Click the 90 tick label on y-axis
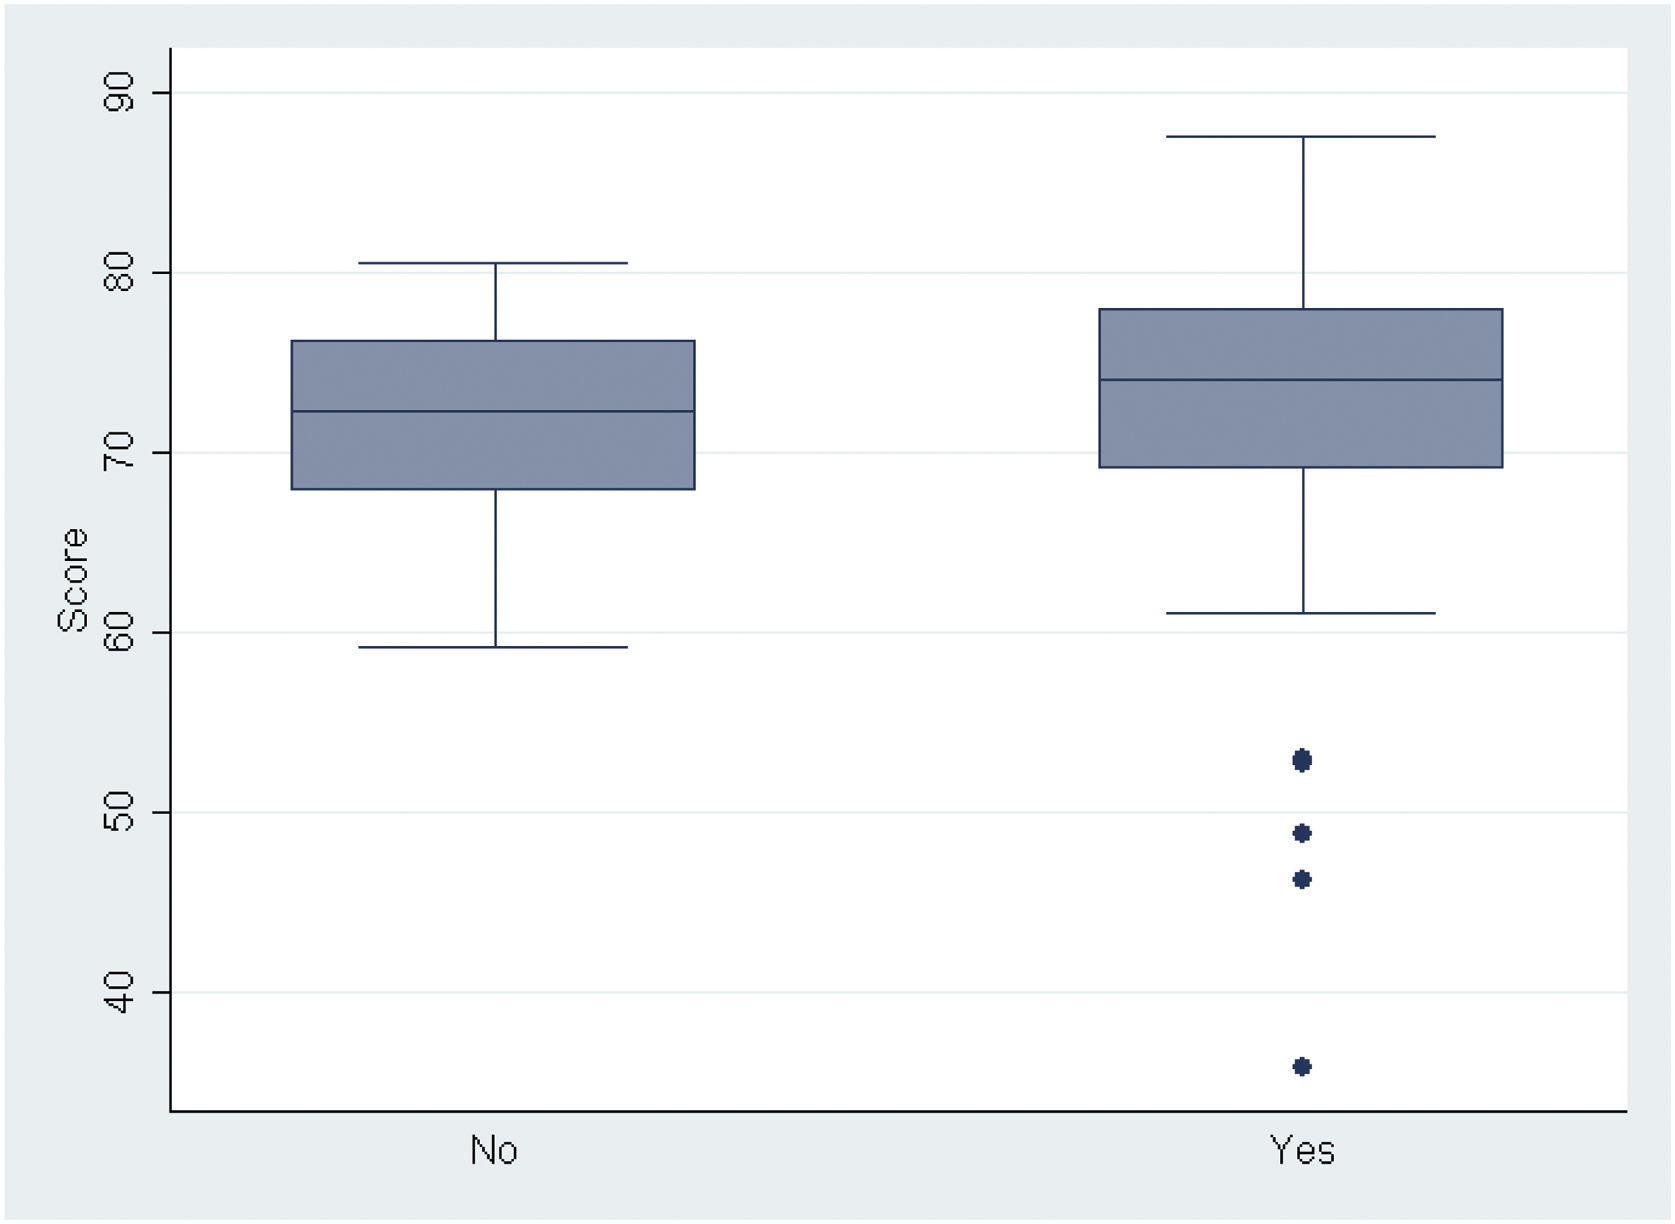Screen dimensions: 1675x1224 point(120,93)
